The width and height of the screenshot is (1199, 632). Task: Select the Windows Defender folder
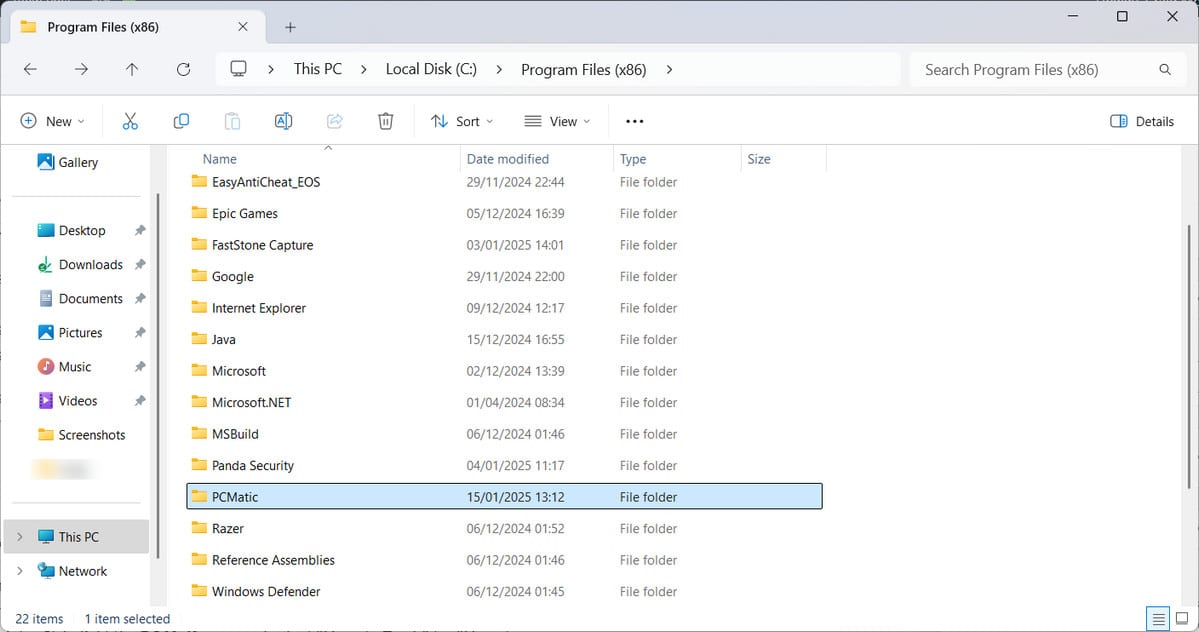(505, 591)
